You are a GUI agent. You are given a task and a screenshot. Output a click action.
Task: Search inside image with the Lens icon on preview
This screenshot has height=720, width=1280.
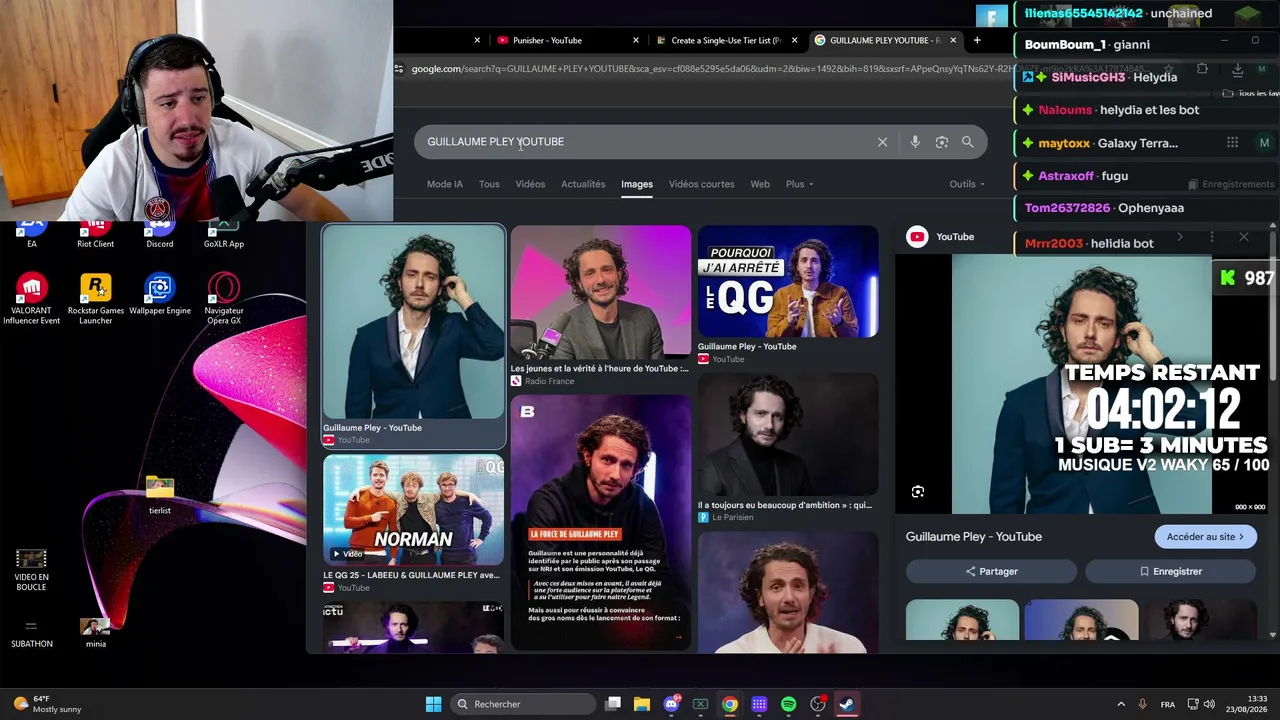click(918, 491)
